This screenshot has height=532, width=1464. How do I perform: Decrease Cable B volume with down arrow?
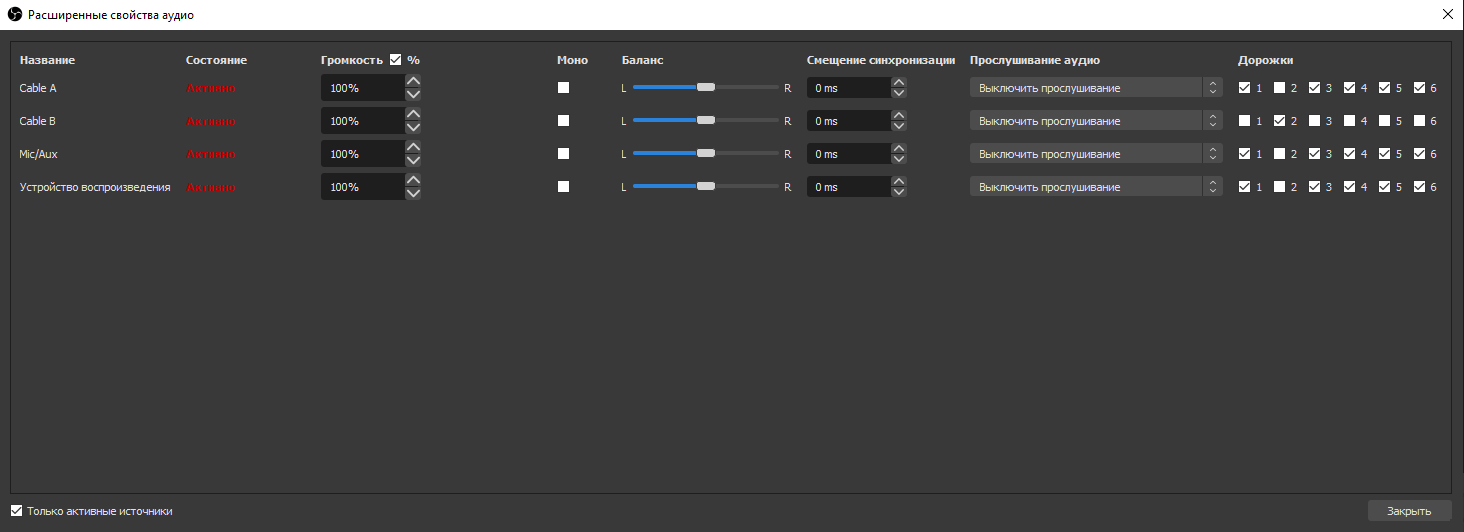[413, 127]
